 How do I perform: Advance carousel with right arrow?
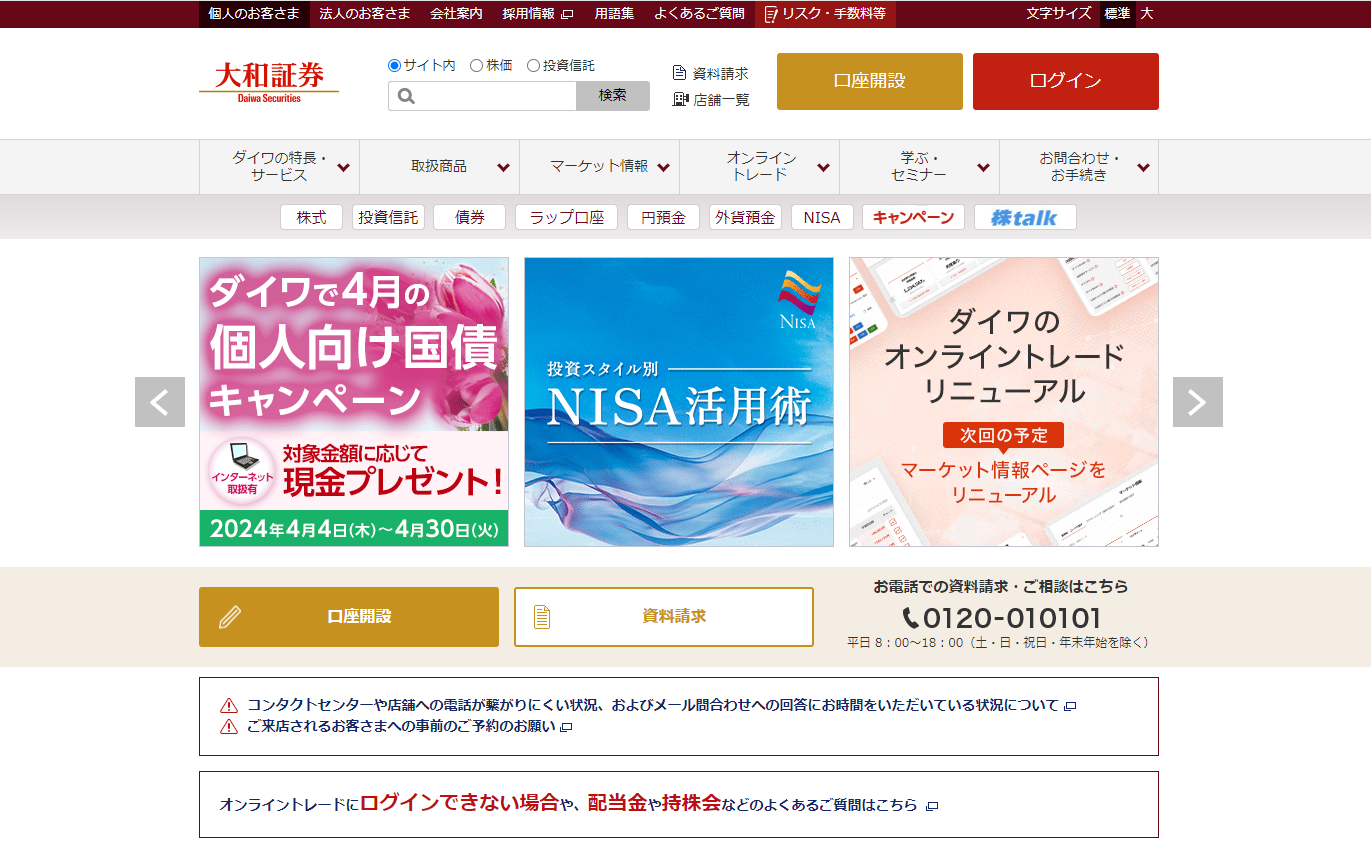[1197, 402]
